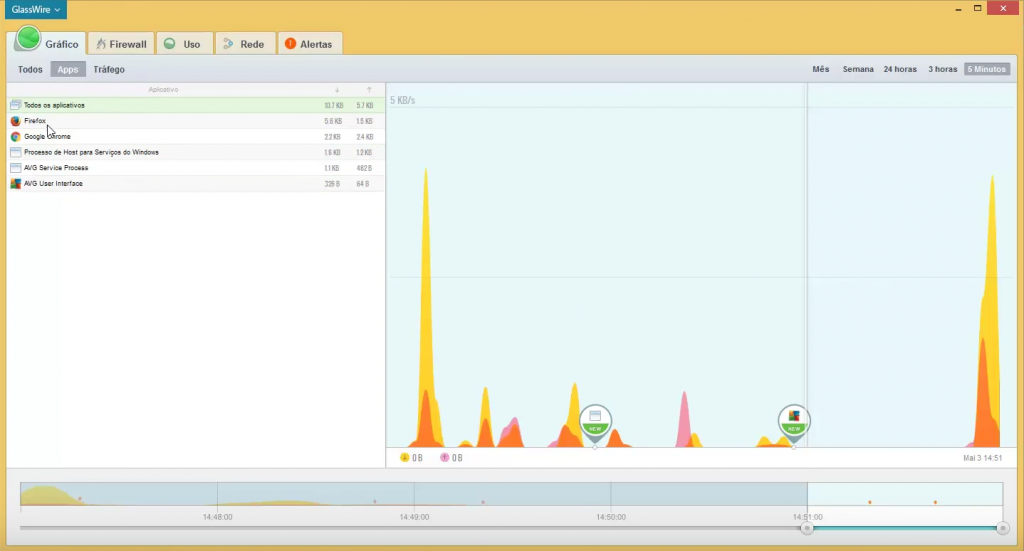This screenshot has width=1024, height=551.
Task: Sort apps by upload arrow column
Action: click(369, 89)
